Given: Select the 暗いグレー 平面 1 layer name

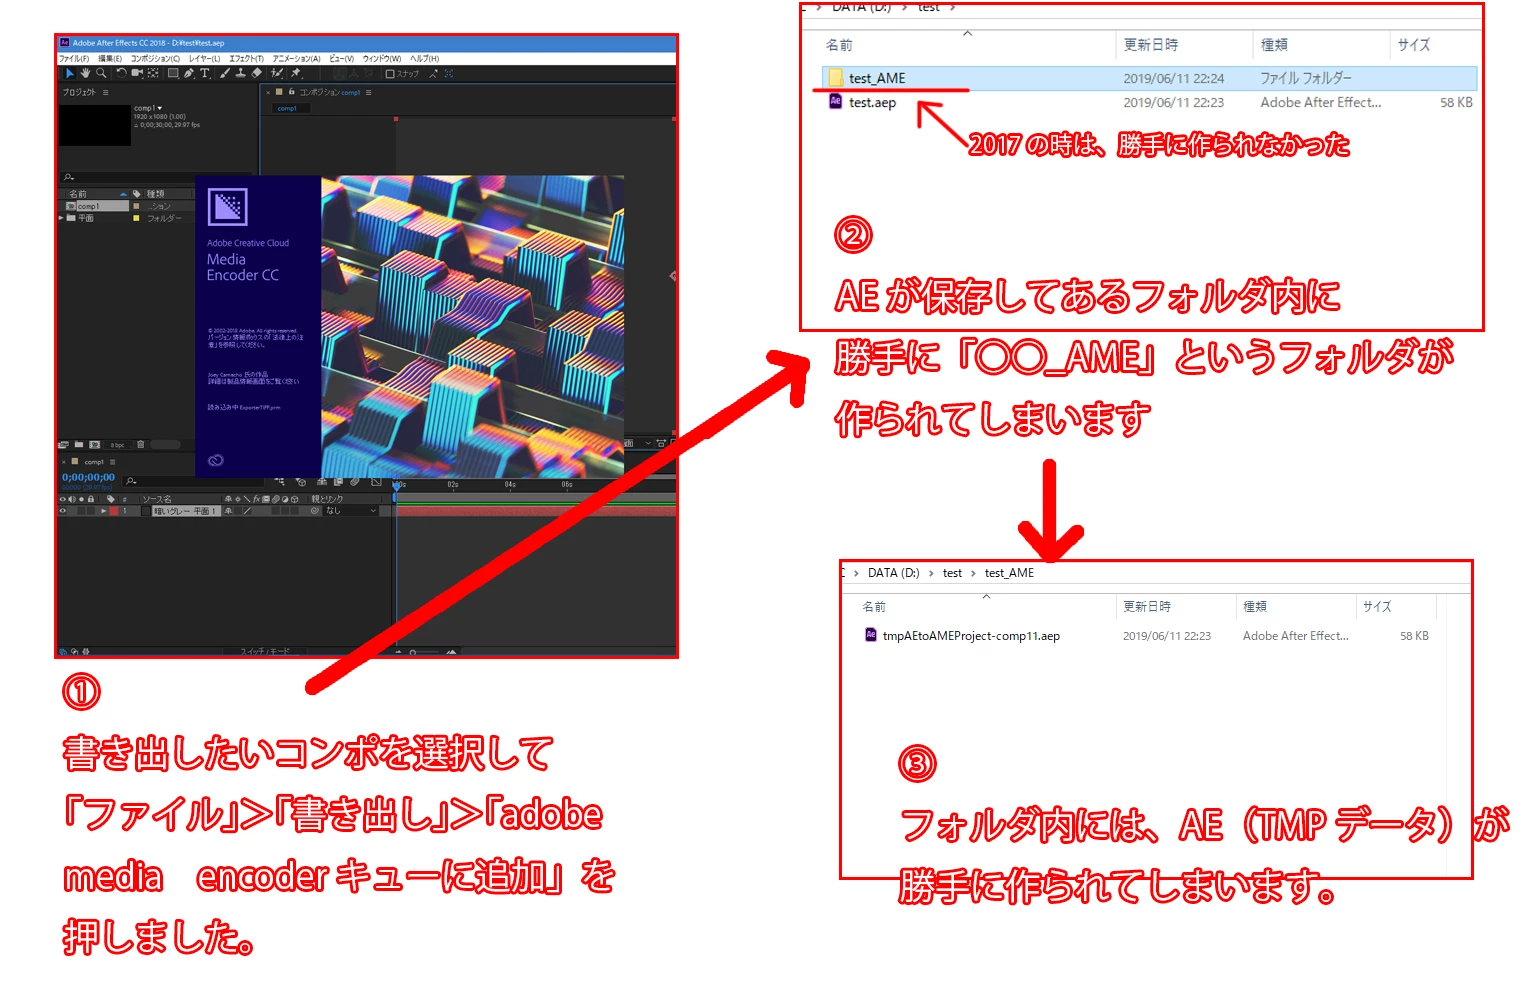Looking at the screenshot, I should pos(186,510).
